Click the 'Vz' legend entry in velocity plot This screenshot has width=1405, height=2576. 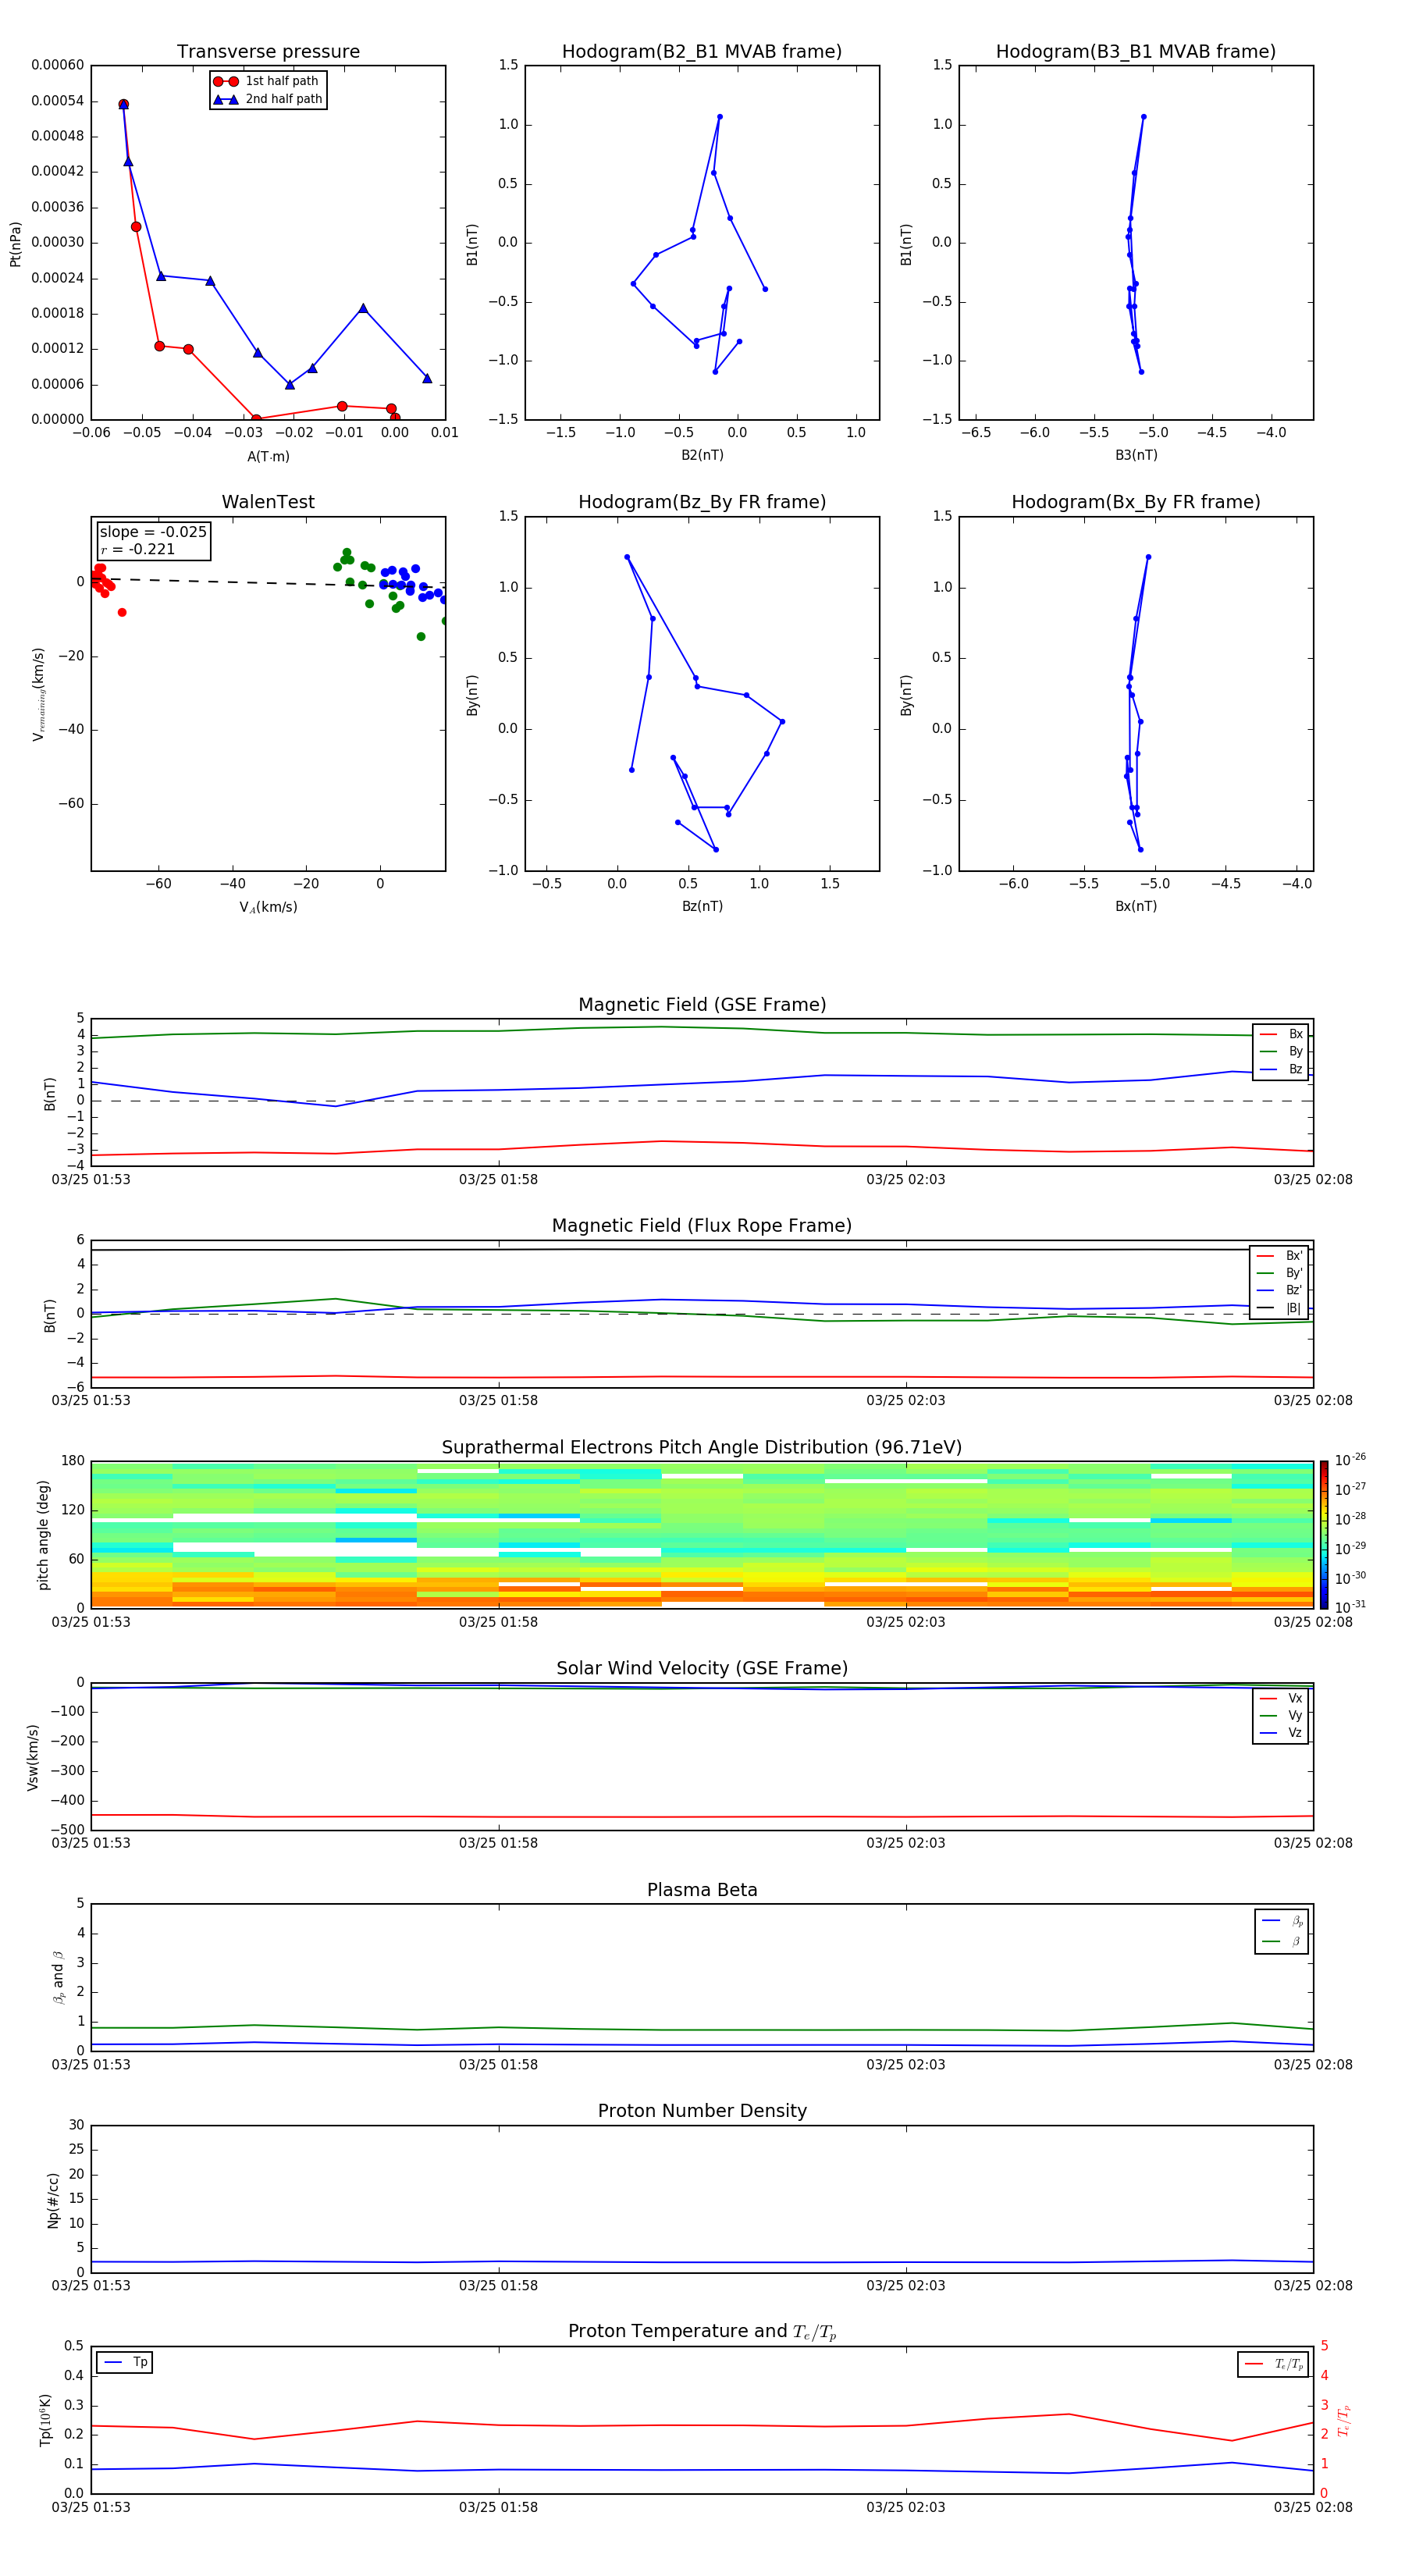tap(1281, 1733)
